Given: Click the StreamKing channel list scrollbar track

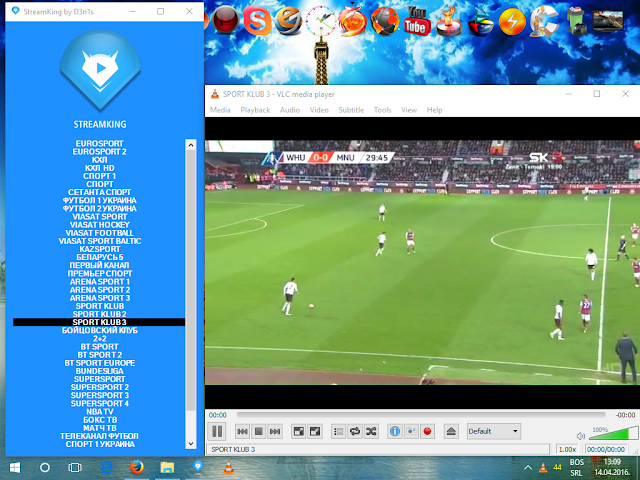Looking at the screenshot, I should tap(191, 294).
